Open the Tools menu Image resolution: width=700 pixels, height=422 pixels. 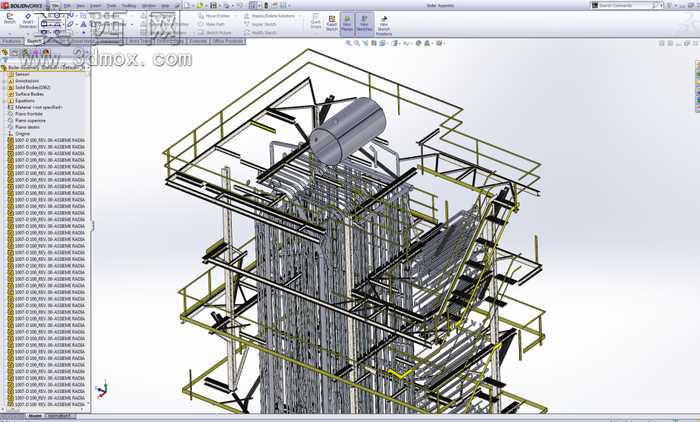tap(111, 5)
